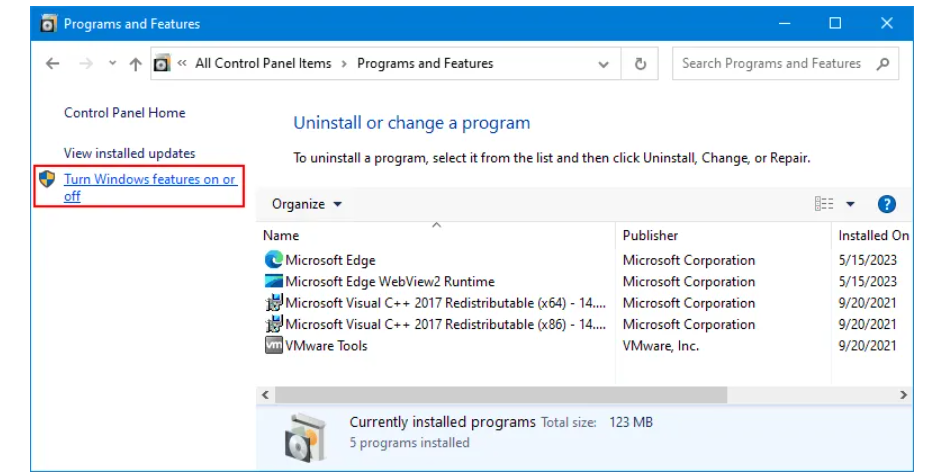Sort by Name column header
The width and height of the screenshot is (929, 475).
[281, 235]
